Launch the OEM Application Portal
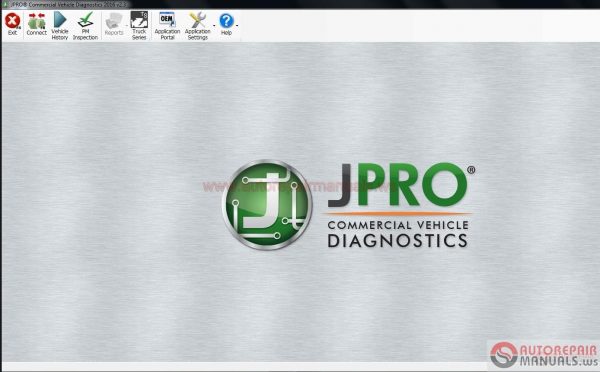600x372 pixels. (167, 25)
